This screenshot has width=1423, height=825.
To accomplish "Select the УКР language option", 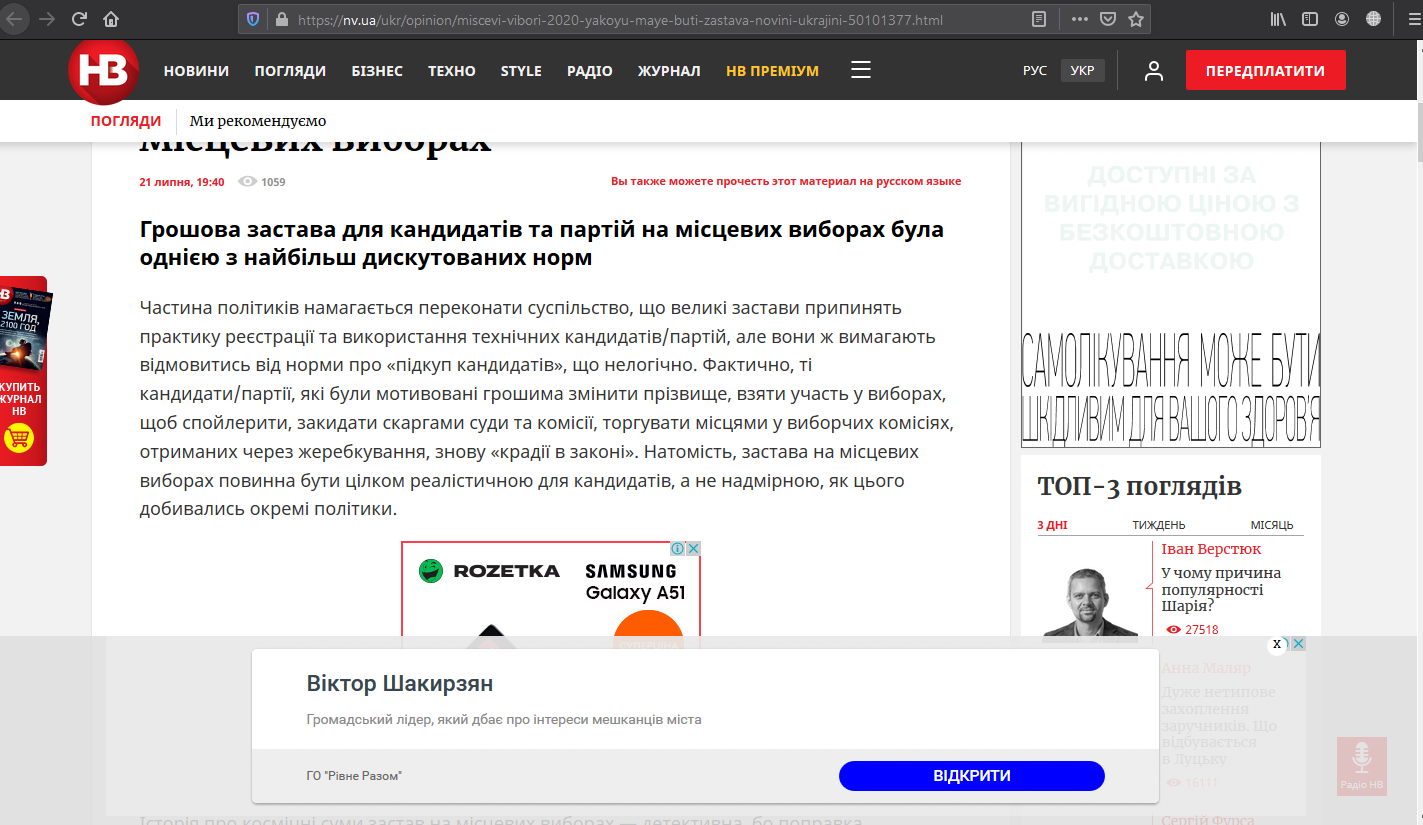I will (1082, 71).
